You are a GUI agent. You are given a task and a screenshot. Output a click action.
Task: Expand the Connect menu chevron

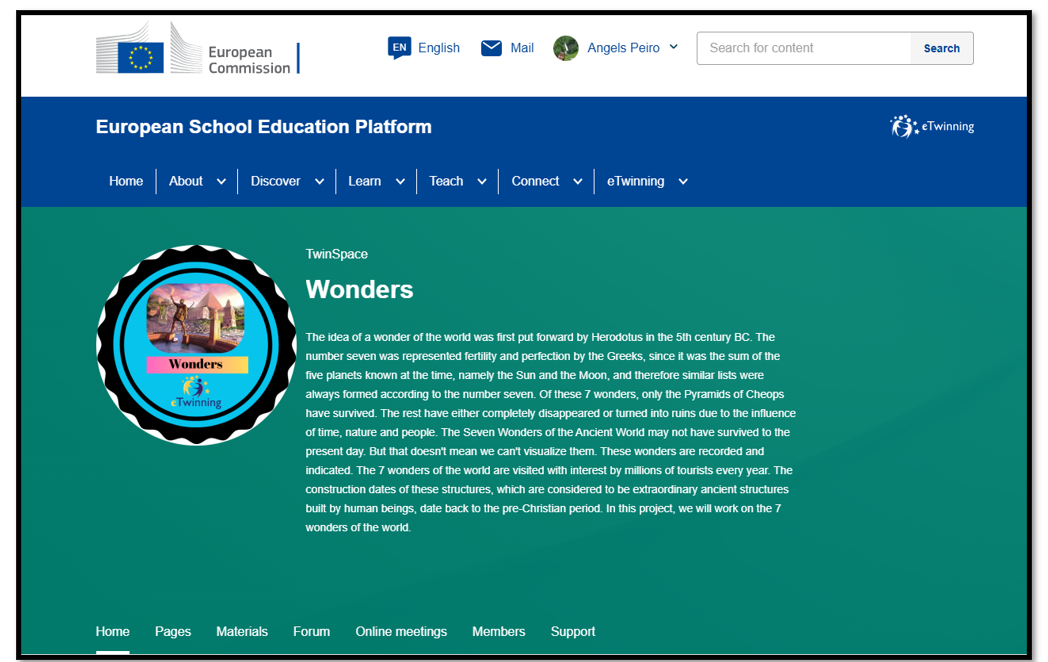pyautogui.click(x=577, y=182)
